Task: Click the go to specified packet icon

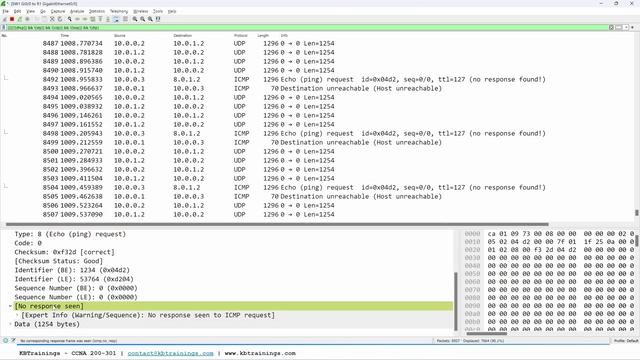Action: tap(93, 19)
